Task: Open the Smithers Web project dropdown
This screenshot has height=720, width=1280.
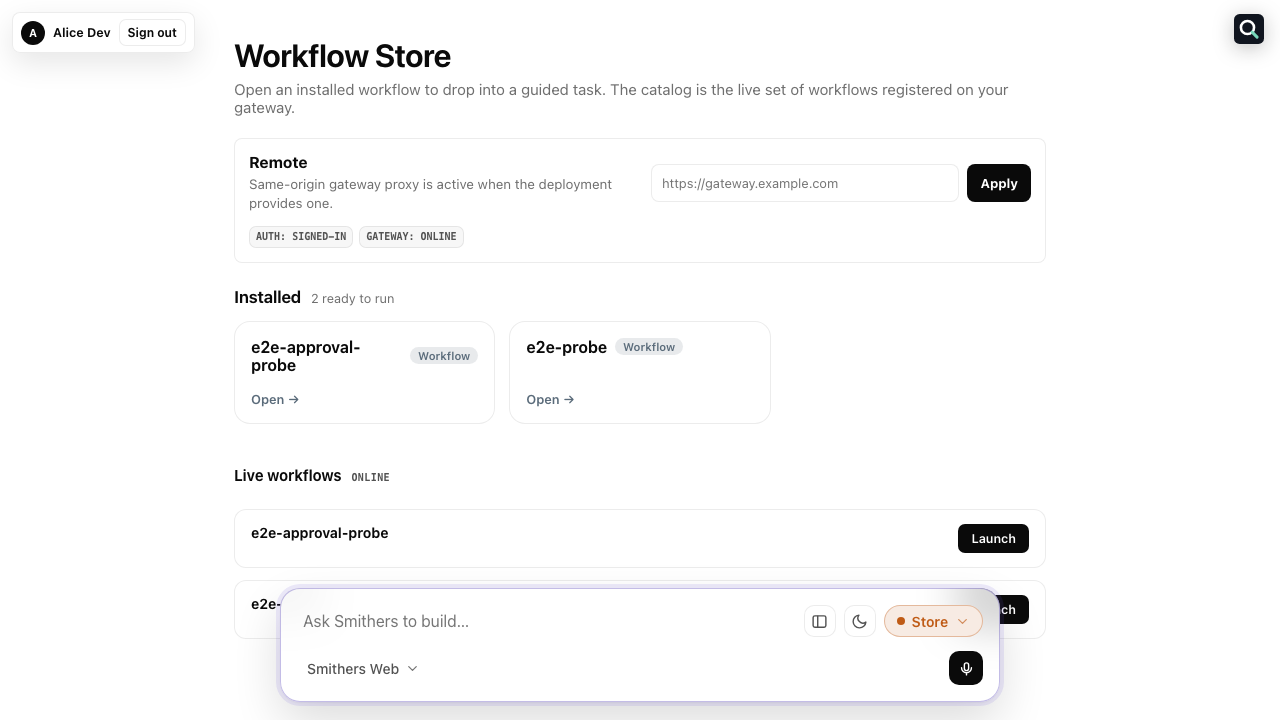Action: [362, 669]
